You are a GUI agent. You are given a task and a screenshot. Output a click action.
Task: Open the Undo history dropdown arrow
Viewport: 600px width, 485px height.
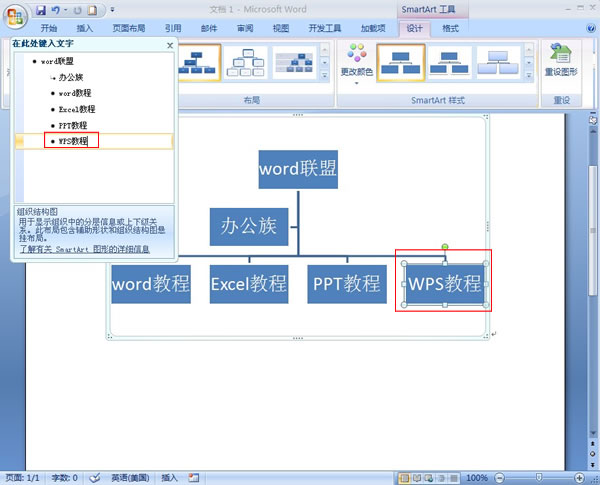click(66, 10)
